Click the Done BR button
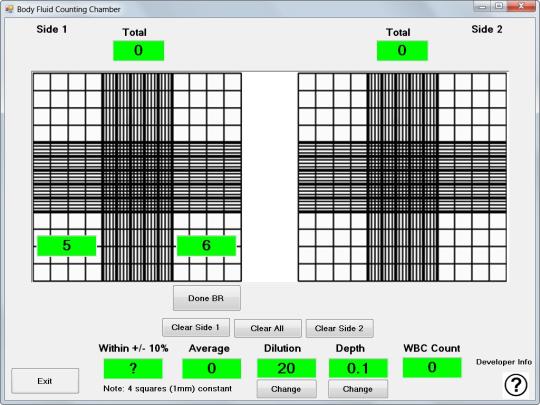540x405 pixels. tap(207, 298)
